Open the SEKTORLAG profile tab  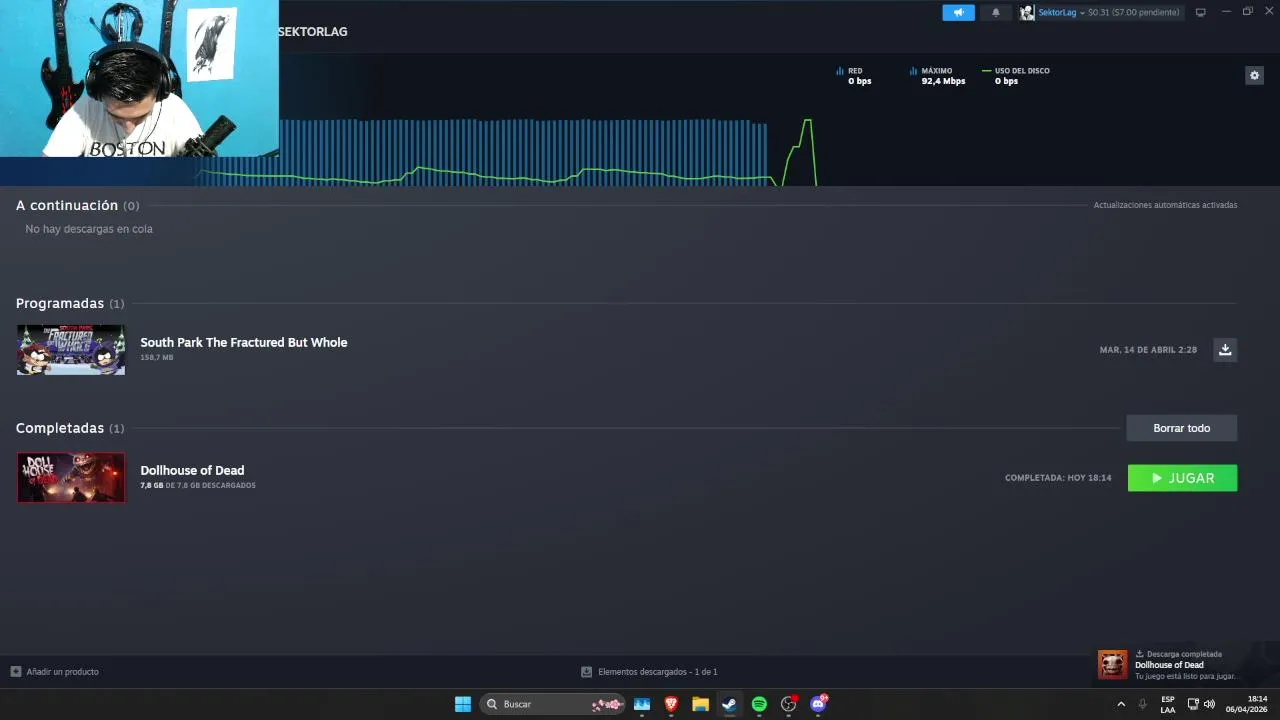click(312, 32)
